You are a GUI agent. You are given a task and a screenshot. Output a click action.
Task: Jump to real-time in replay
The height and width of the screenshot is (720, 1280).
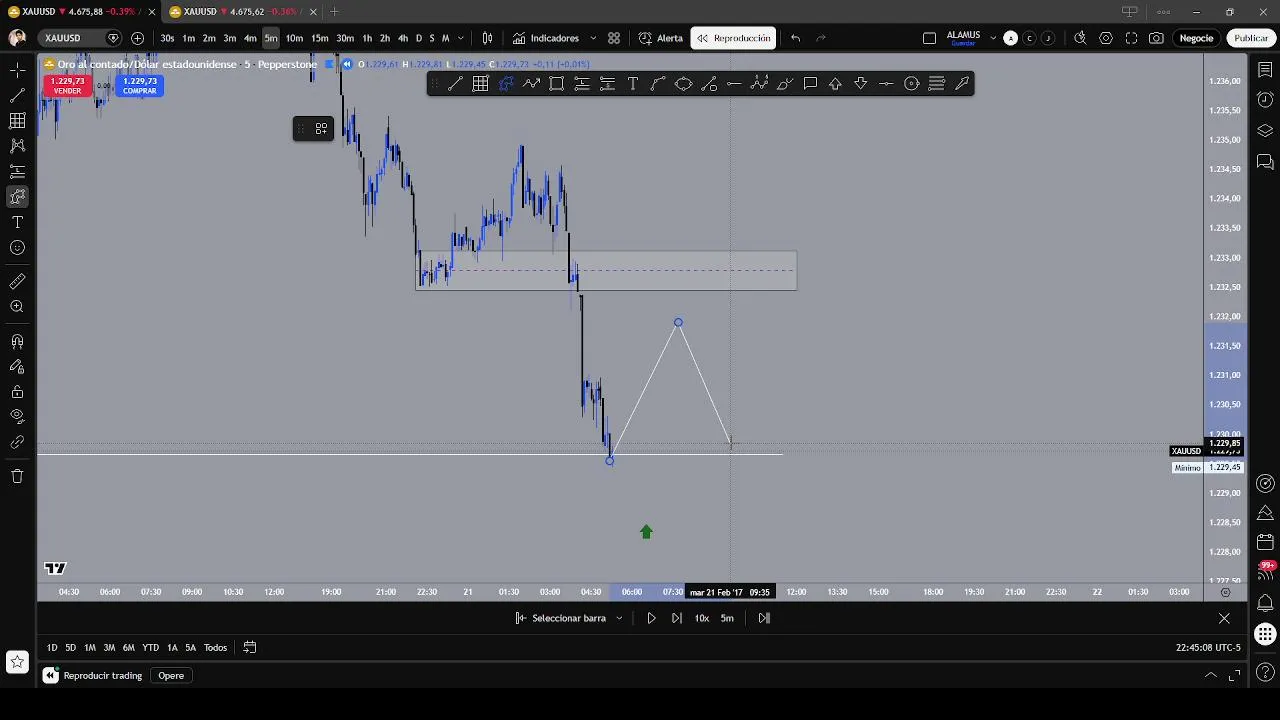pyautogui.click(x=764, y=618)
